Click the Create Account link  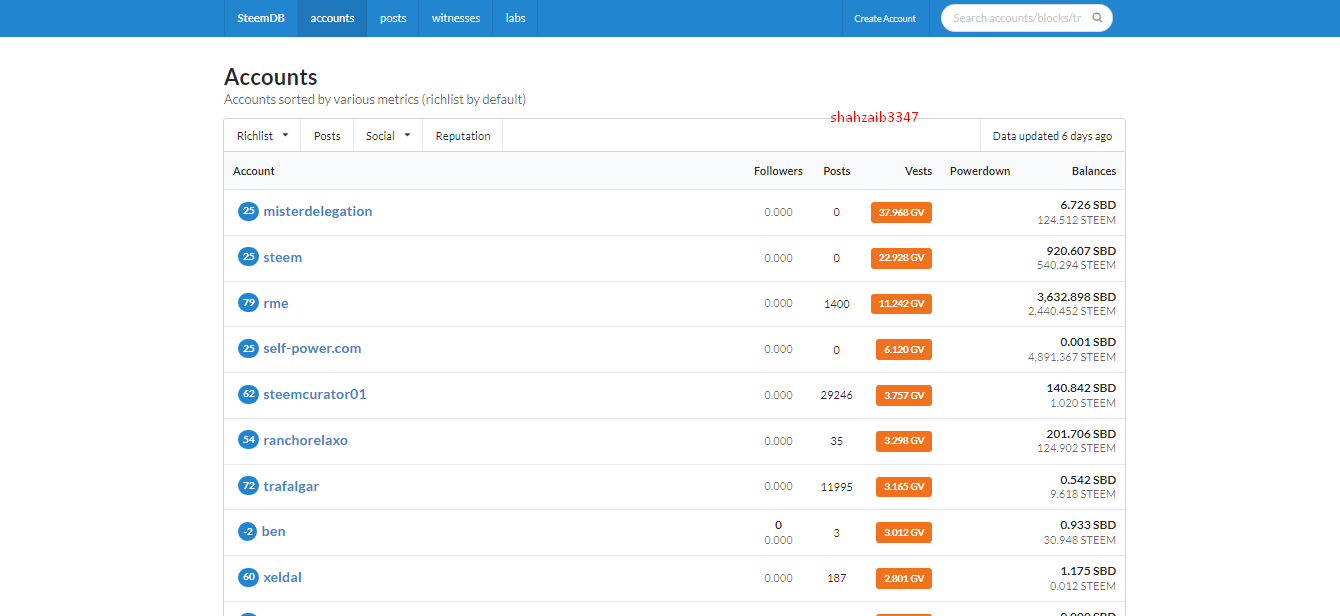point(885,18)
